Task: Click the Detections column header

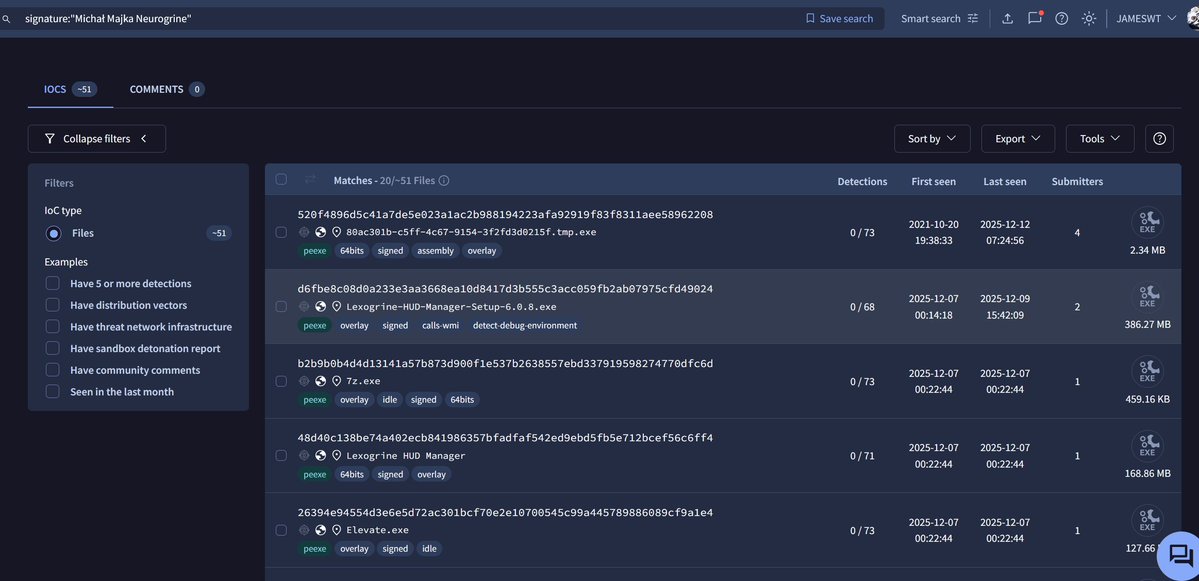Action: (863, 181)
